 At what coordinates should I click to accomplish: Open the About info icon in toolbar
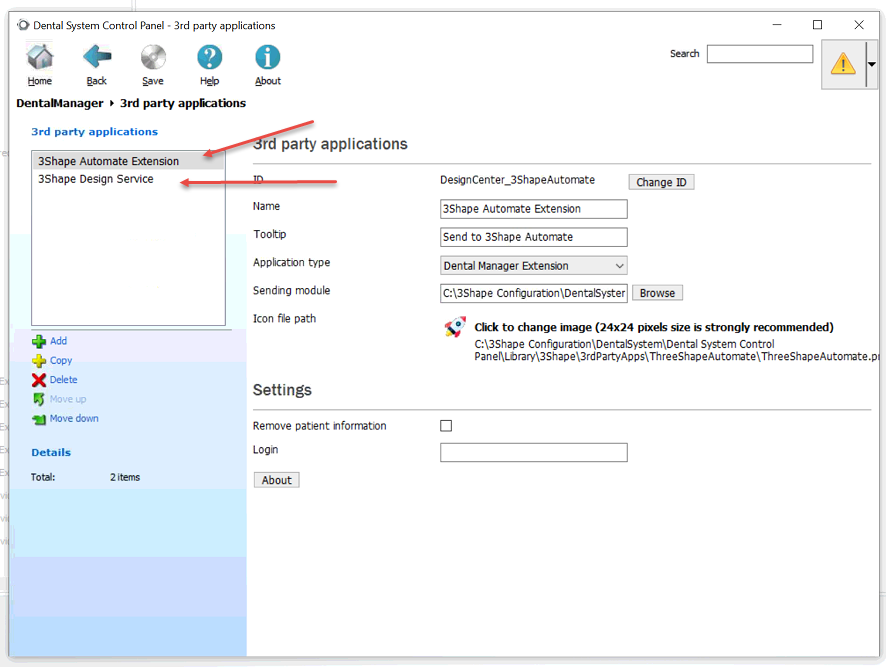click(267, 59)
